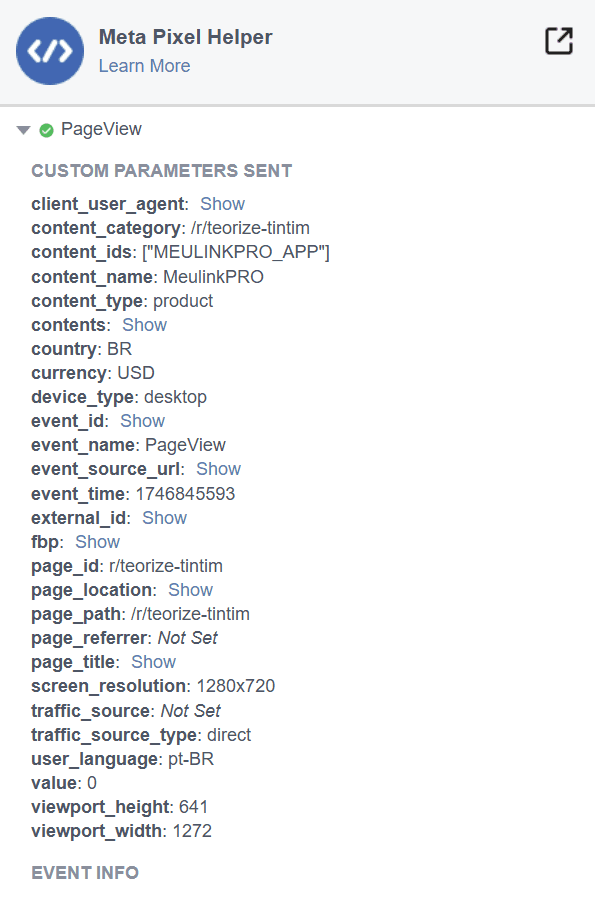Click the green PageView status checkmark

tap(46, 131)
